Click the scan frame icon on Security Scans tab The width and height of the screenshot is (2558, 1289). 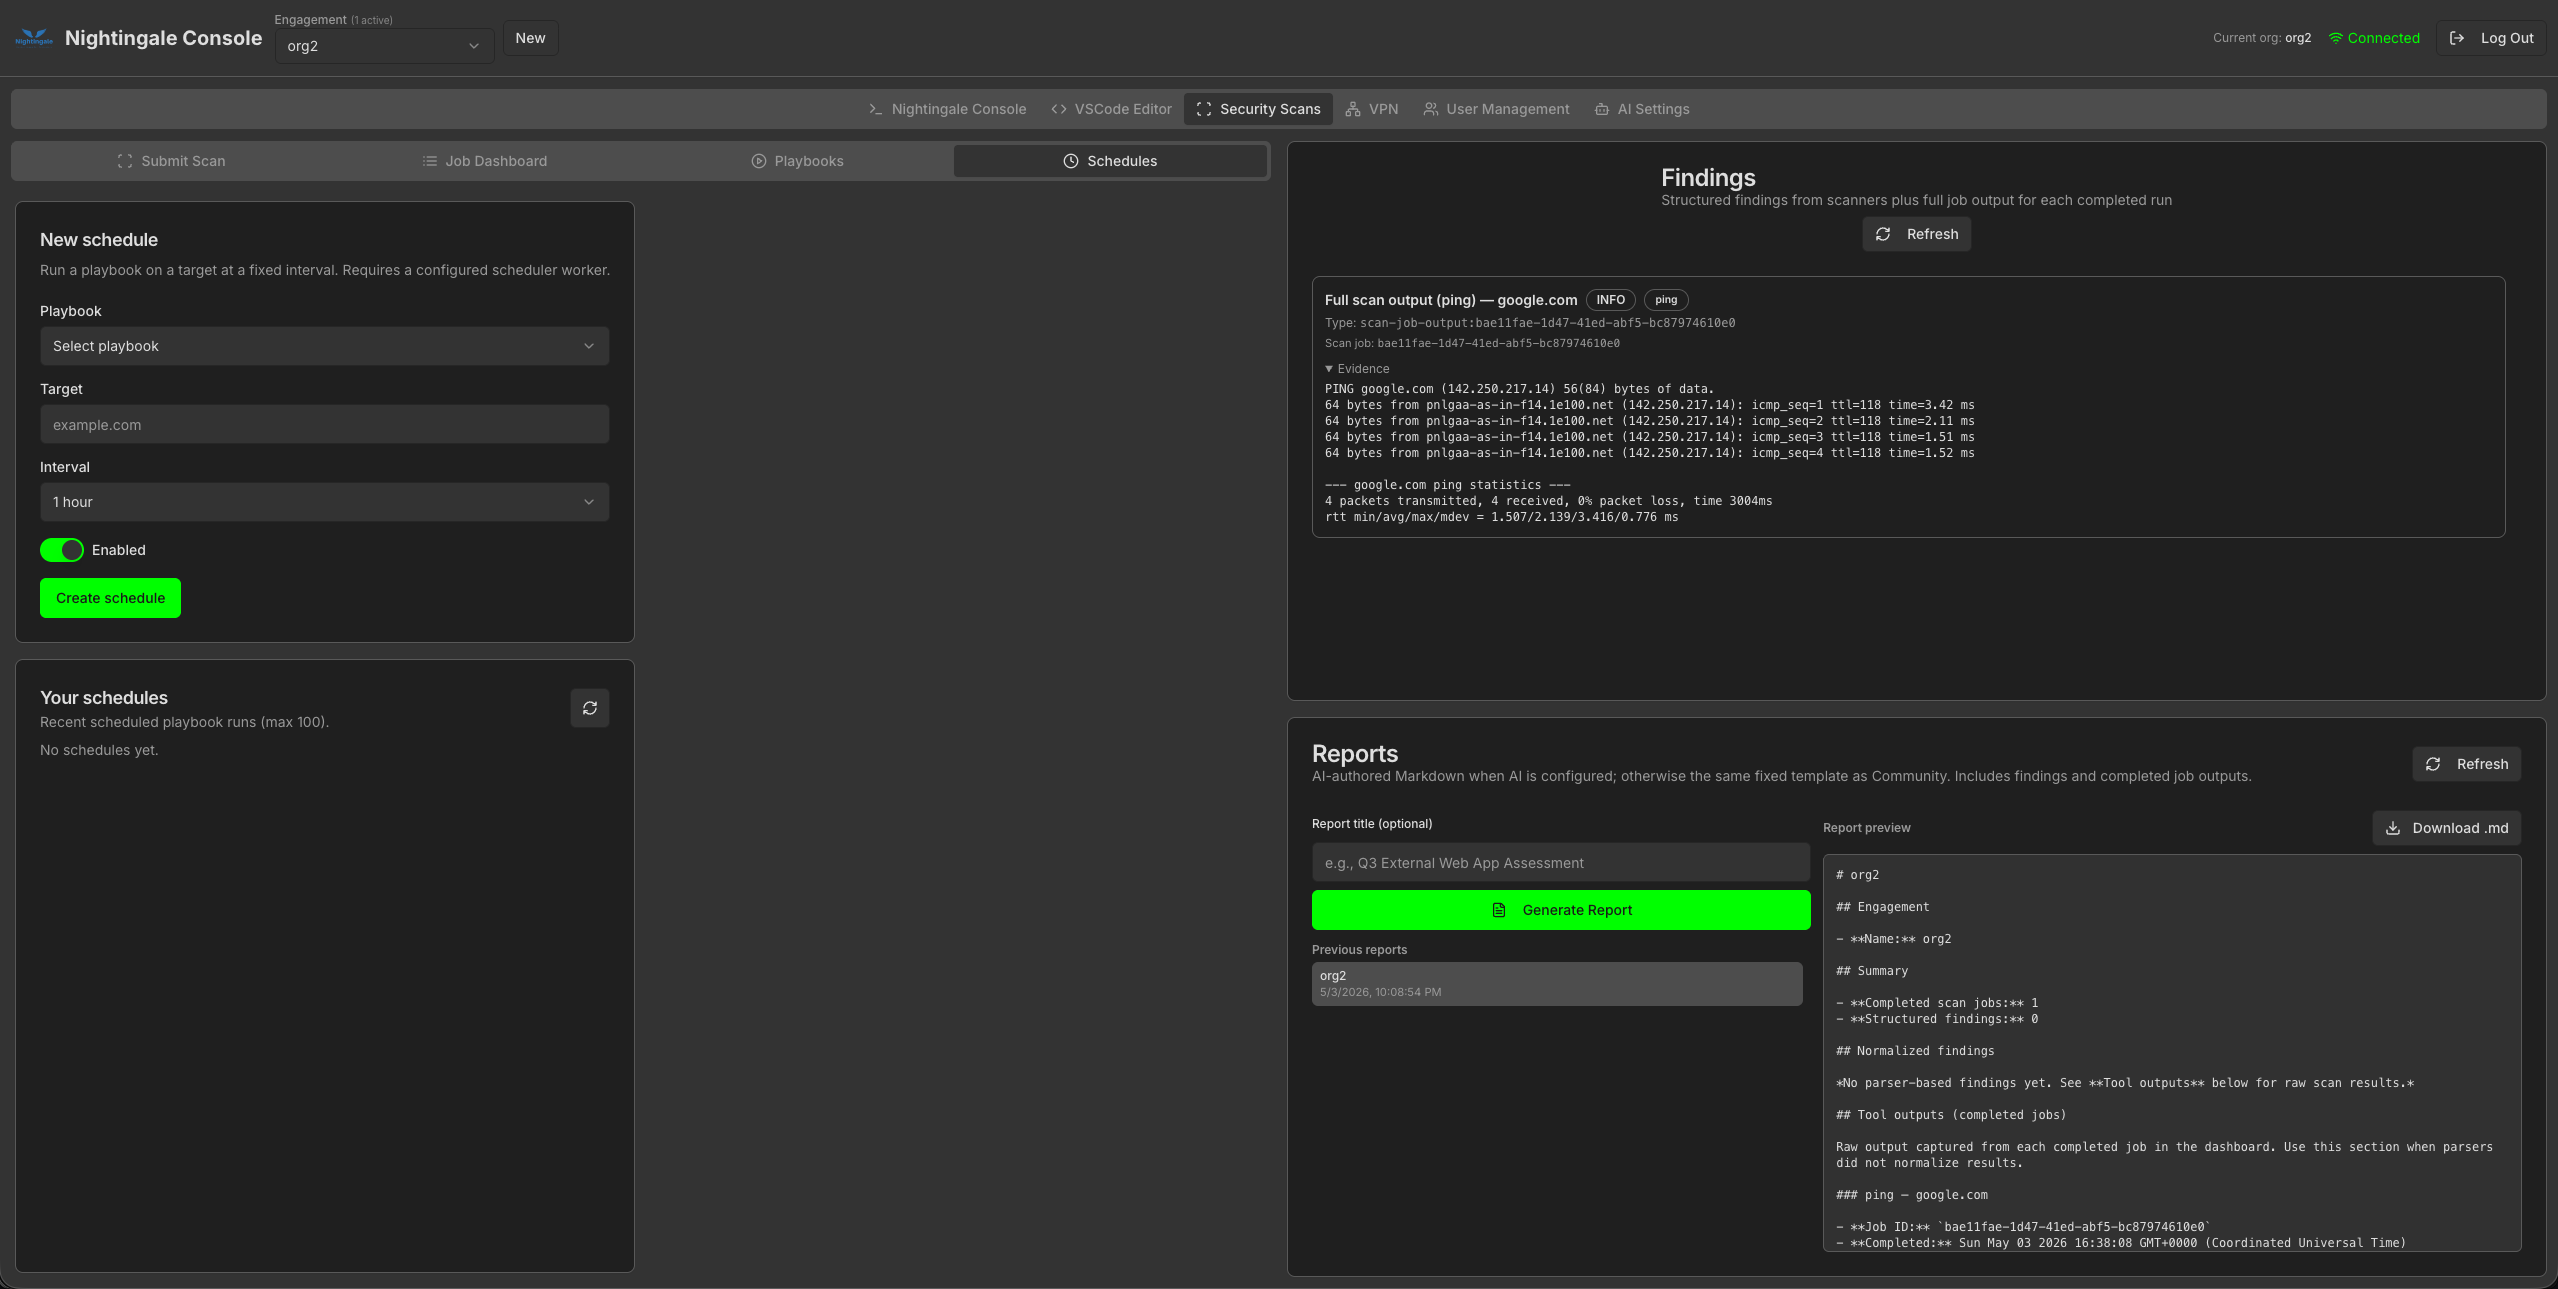[x=1204, y=109]
